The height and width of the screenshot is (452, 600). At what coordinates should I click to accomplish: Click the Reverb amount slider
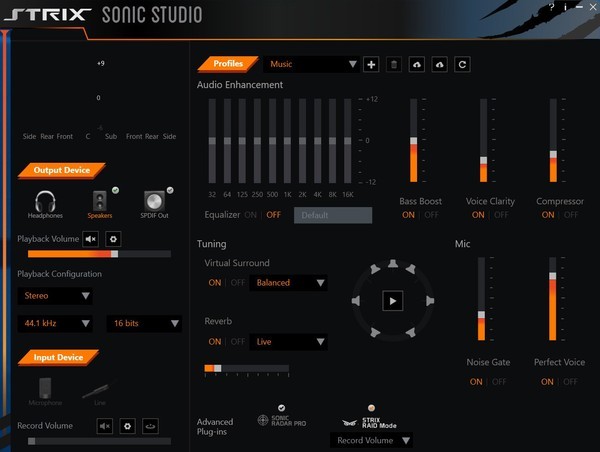[x=247, y=368]
